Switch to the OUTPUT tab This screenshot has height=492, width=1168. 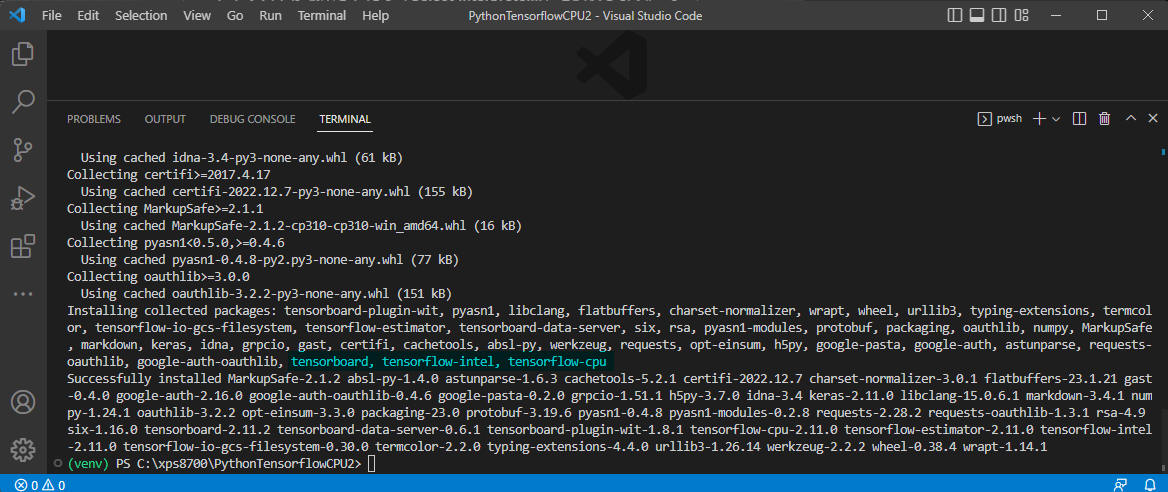tap(165, 119)
